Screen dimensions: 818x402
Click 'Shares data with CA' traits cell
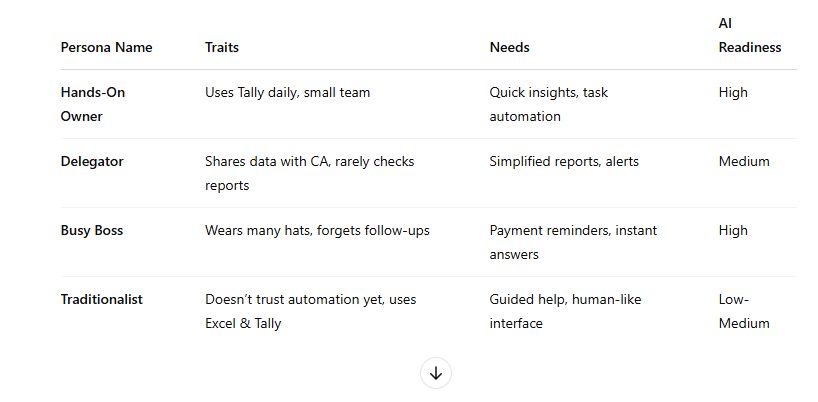tap(309, 173)
